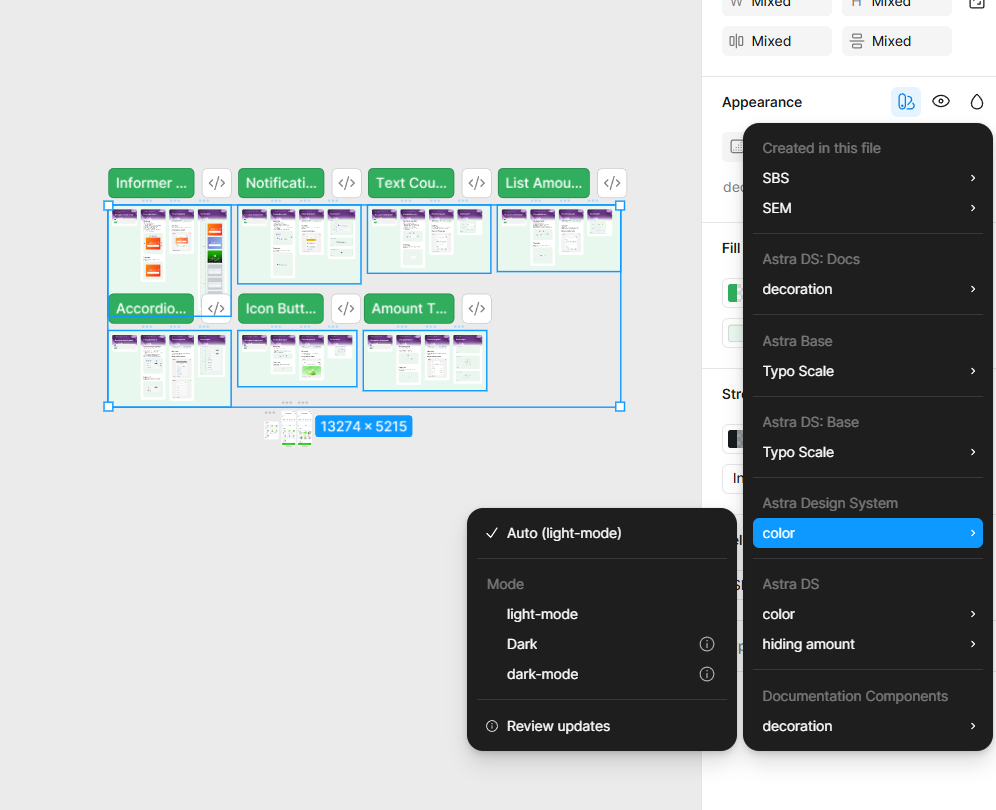Select the Notificati... frame label

pos(281,183)
